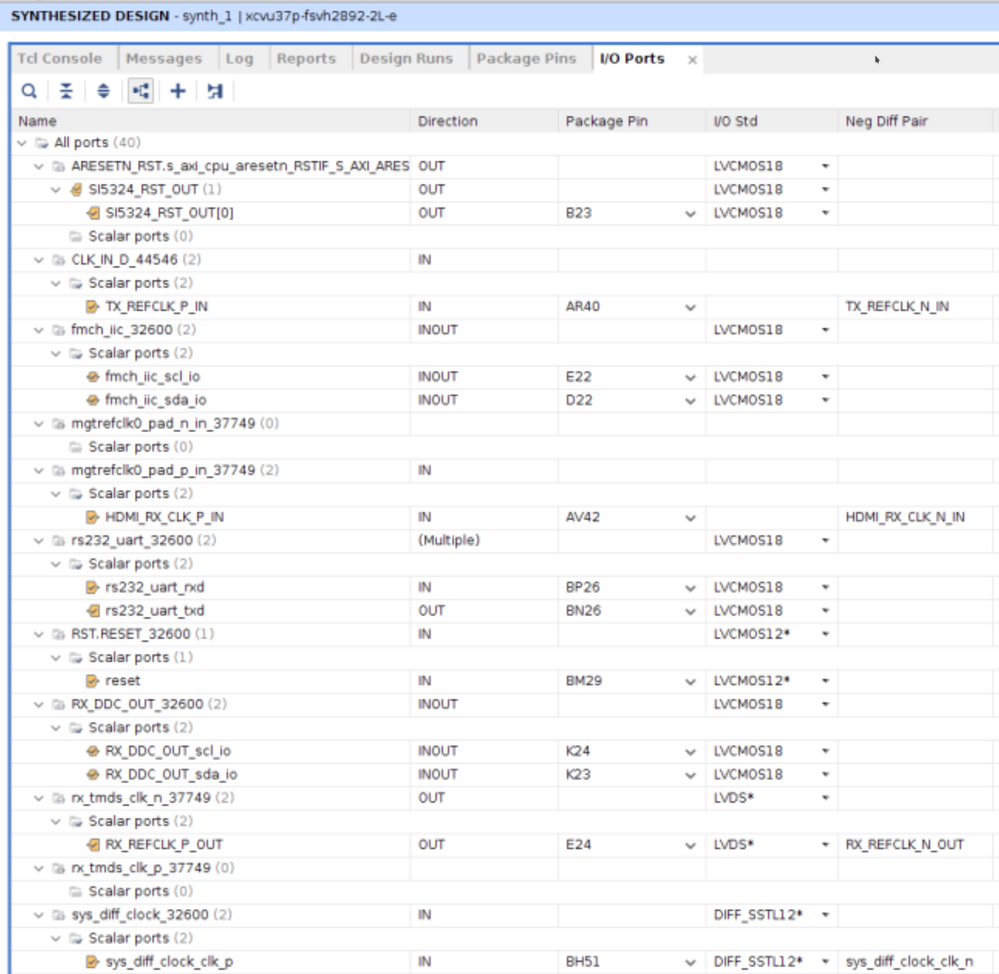This screenshot has width=999, height=974.
Task: Click the rx_tmds_clk_n_37749 interface icon
Action: click(x=59, y=798)
